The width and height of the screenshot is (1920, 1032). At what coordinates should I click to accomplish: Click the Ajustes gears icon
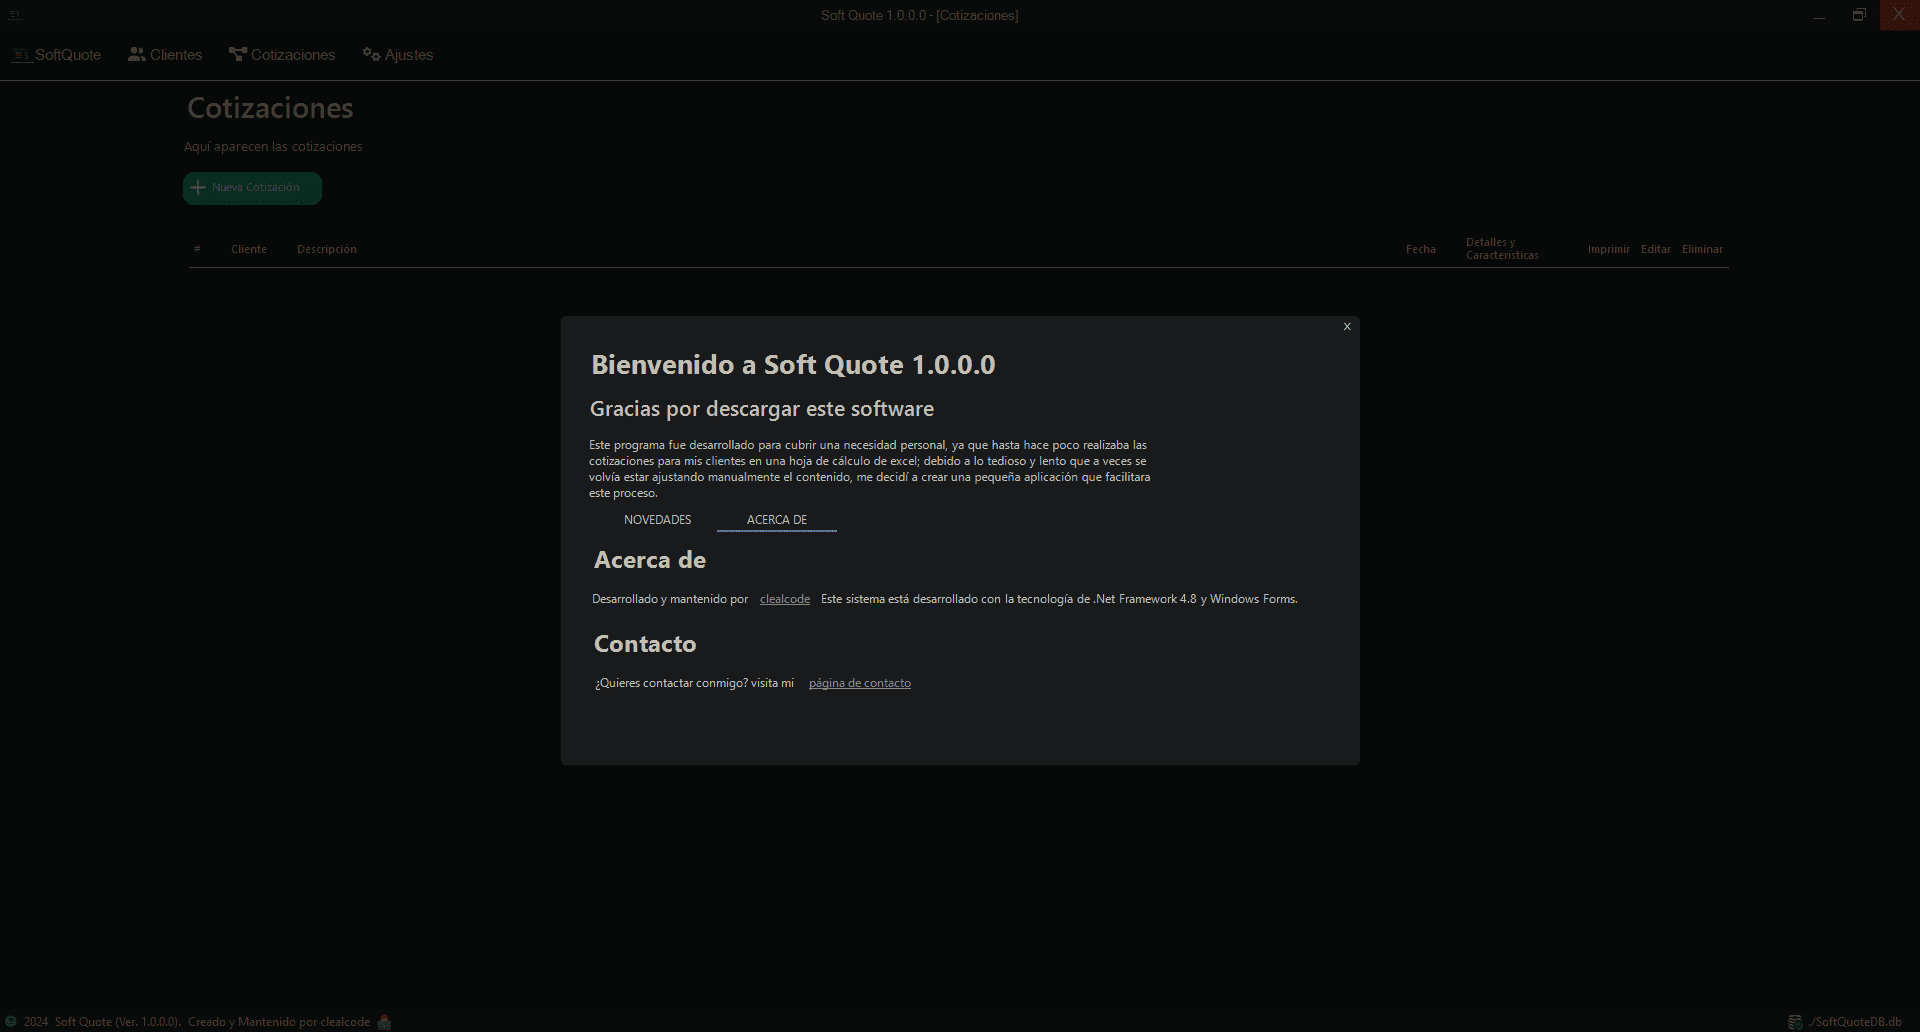(372, 54)
